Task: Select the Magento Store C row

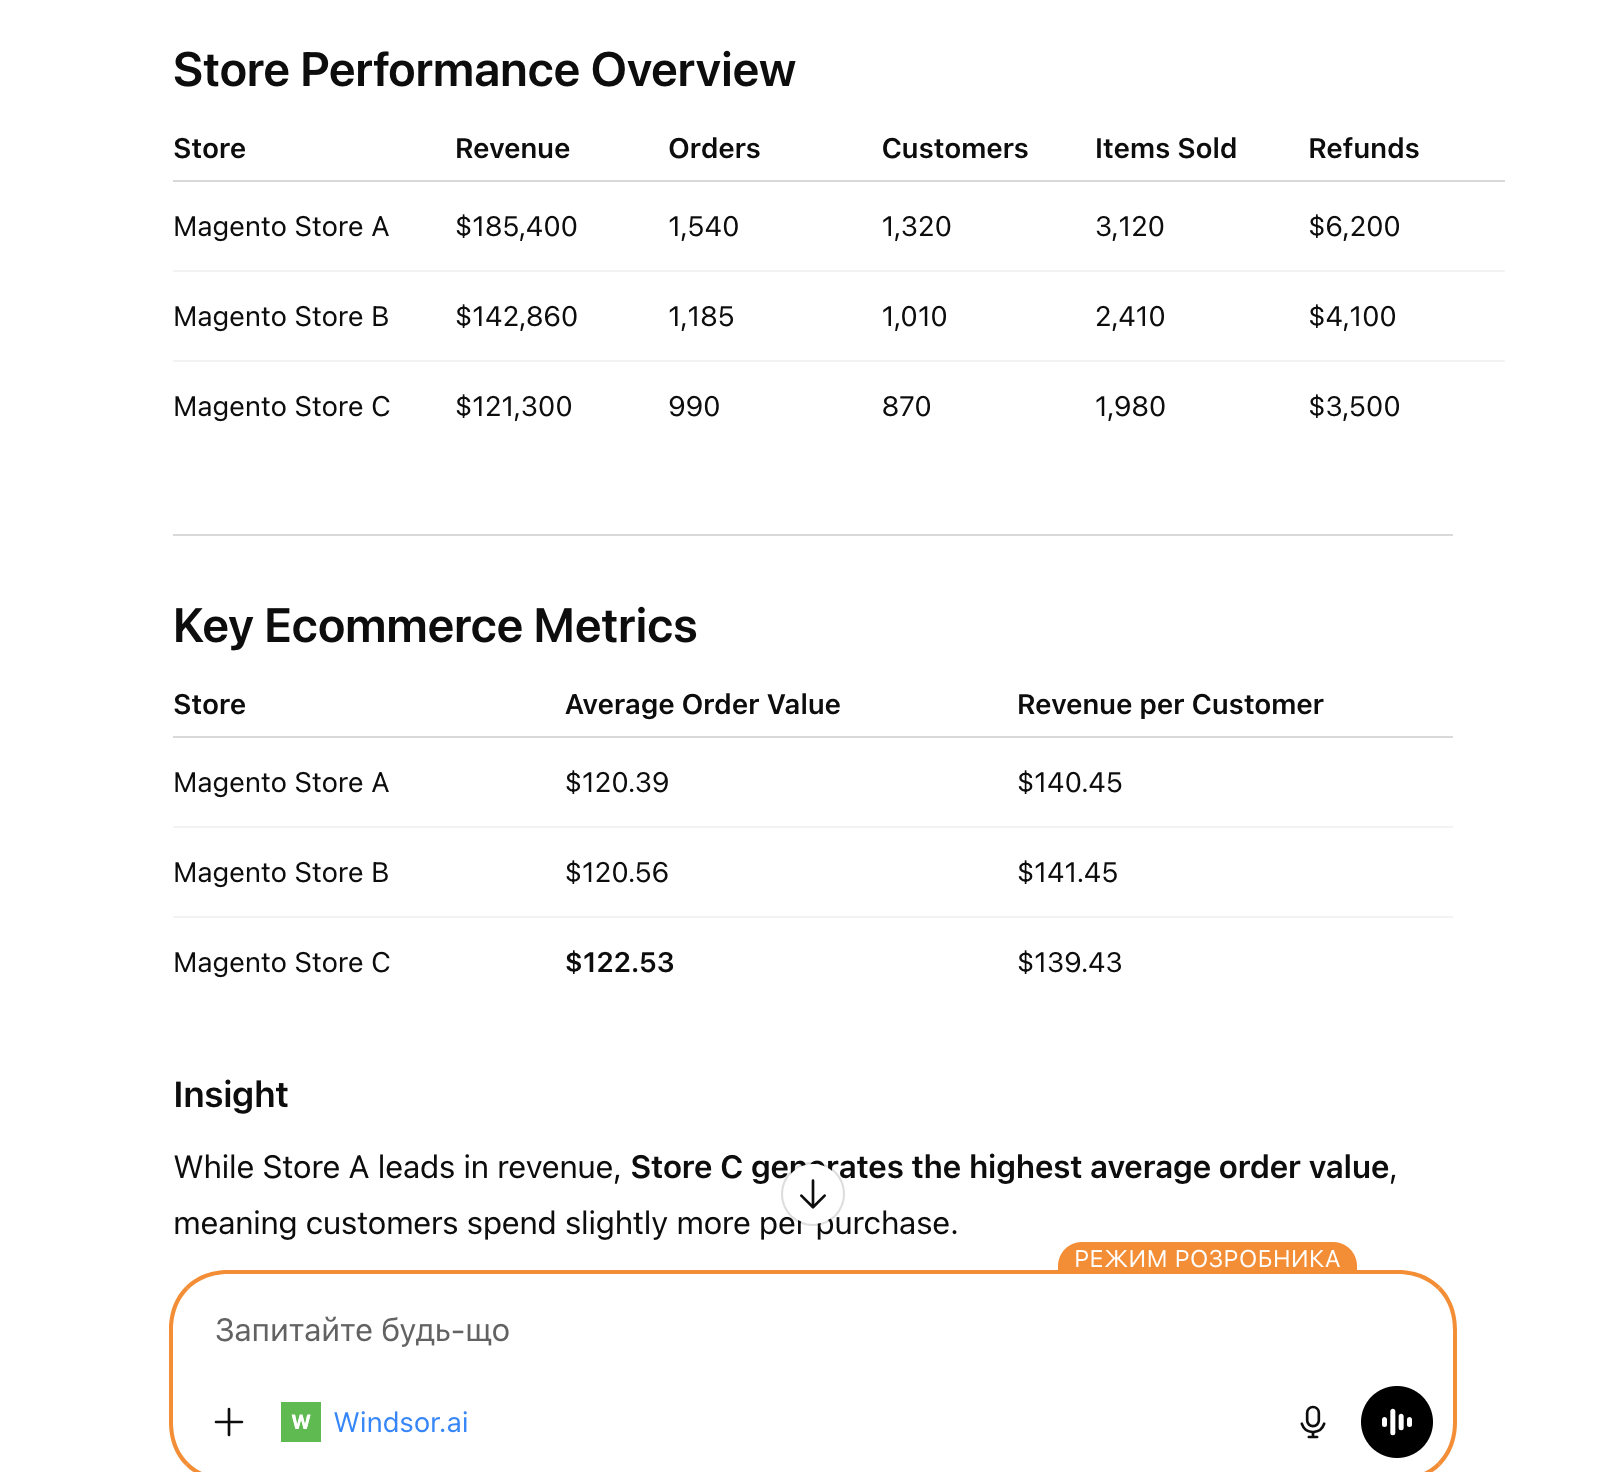Action: point(282,406)
